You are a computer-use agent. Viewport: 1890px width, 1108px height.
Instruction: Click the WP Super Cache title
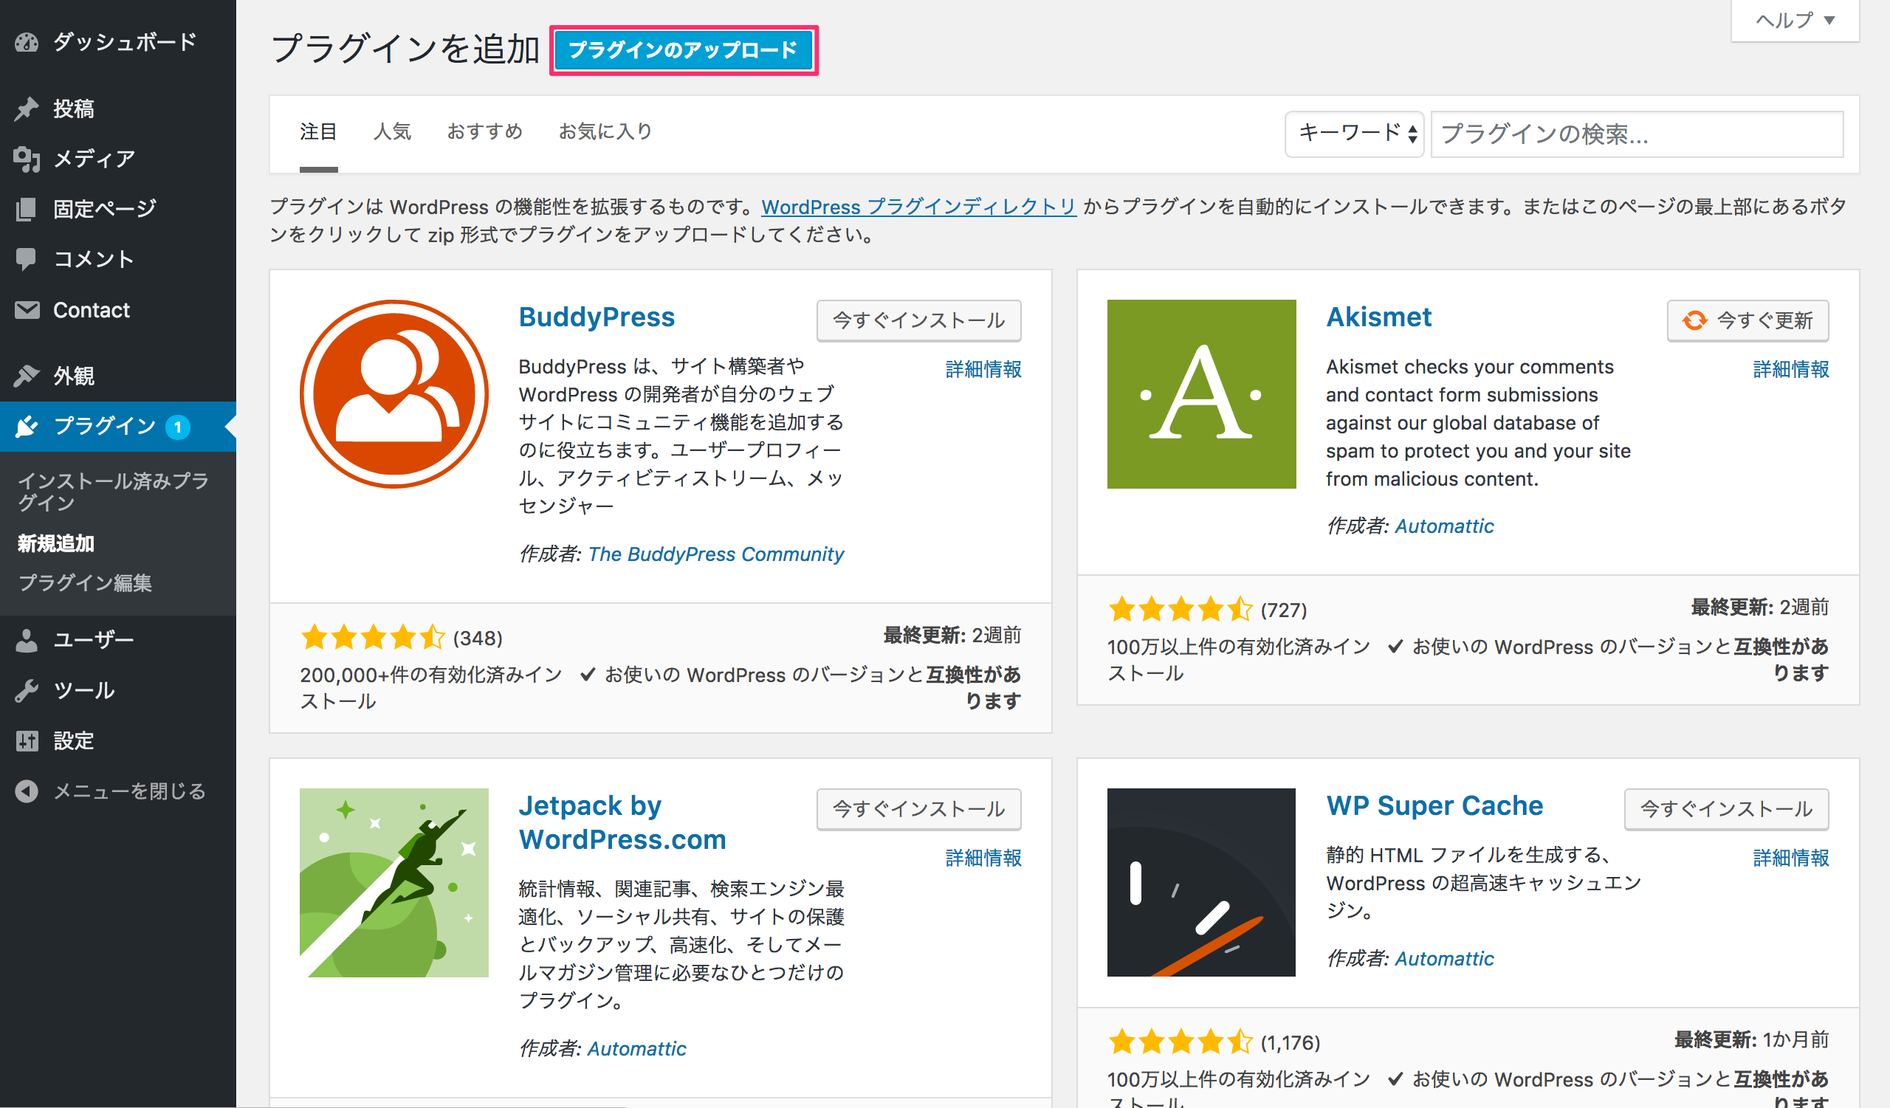tap(1434, 805)
